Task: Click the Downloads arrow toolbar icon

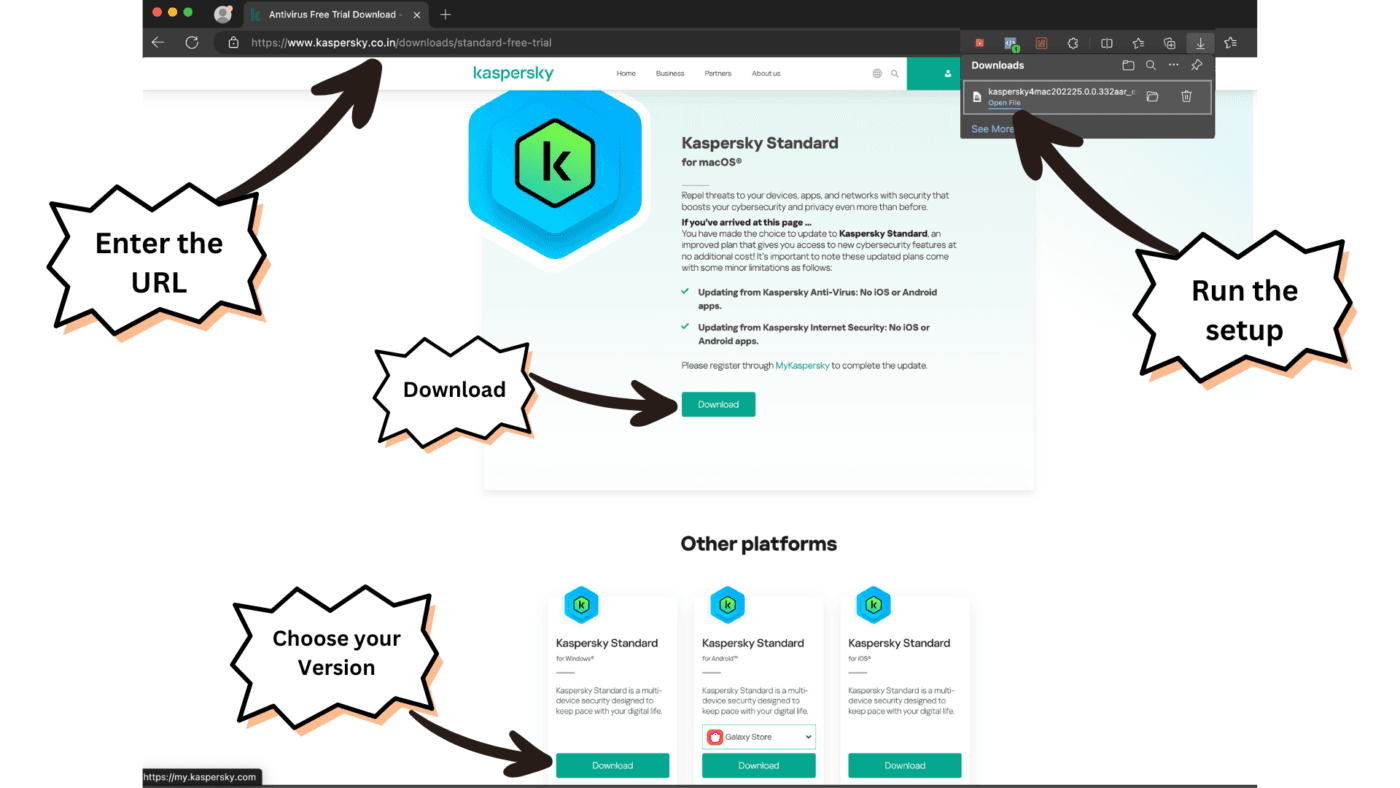Action: (x=1201, y=43)
